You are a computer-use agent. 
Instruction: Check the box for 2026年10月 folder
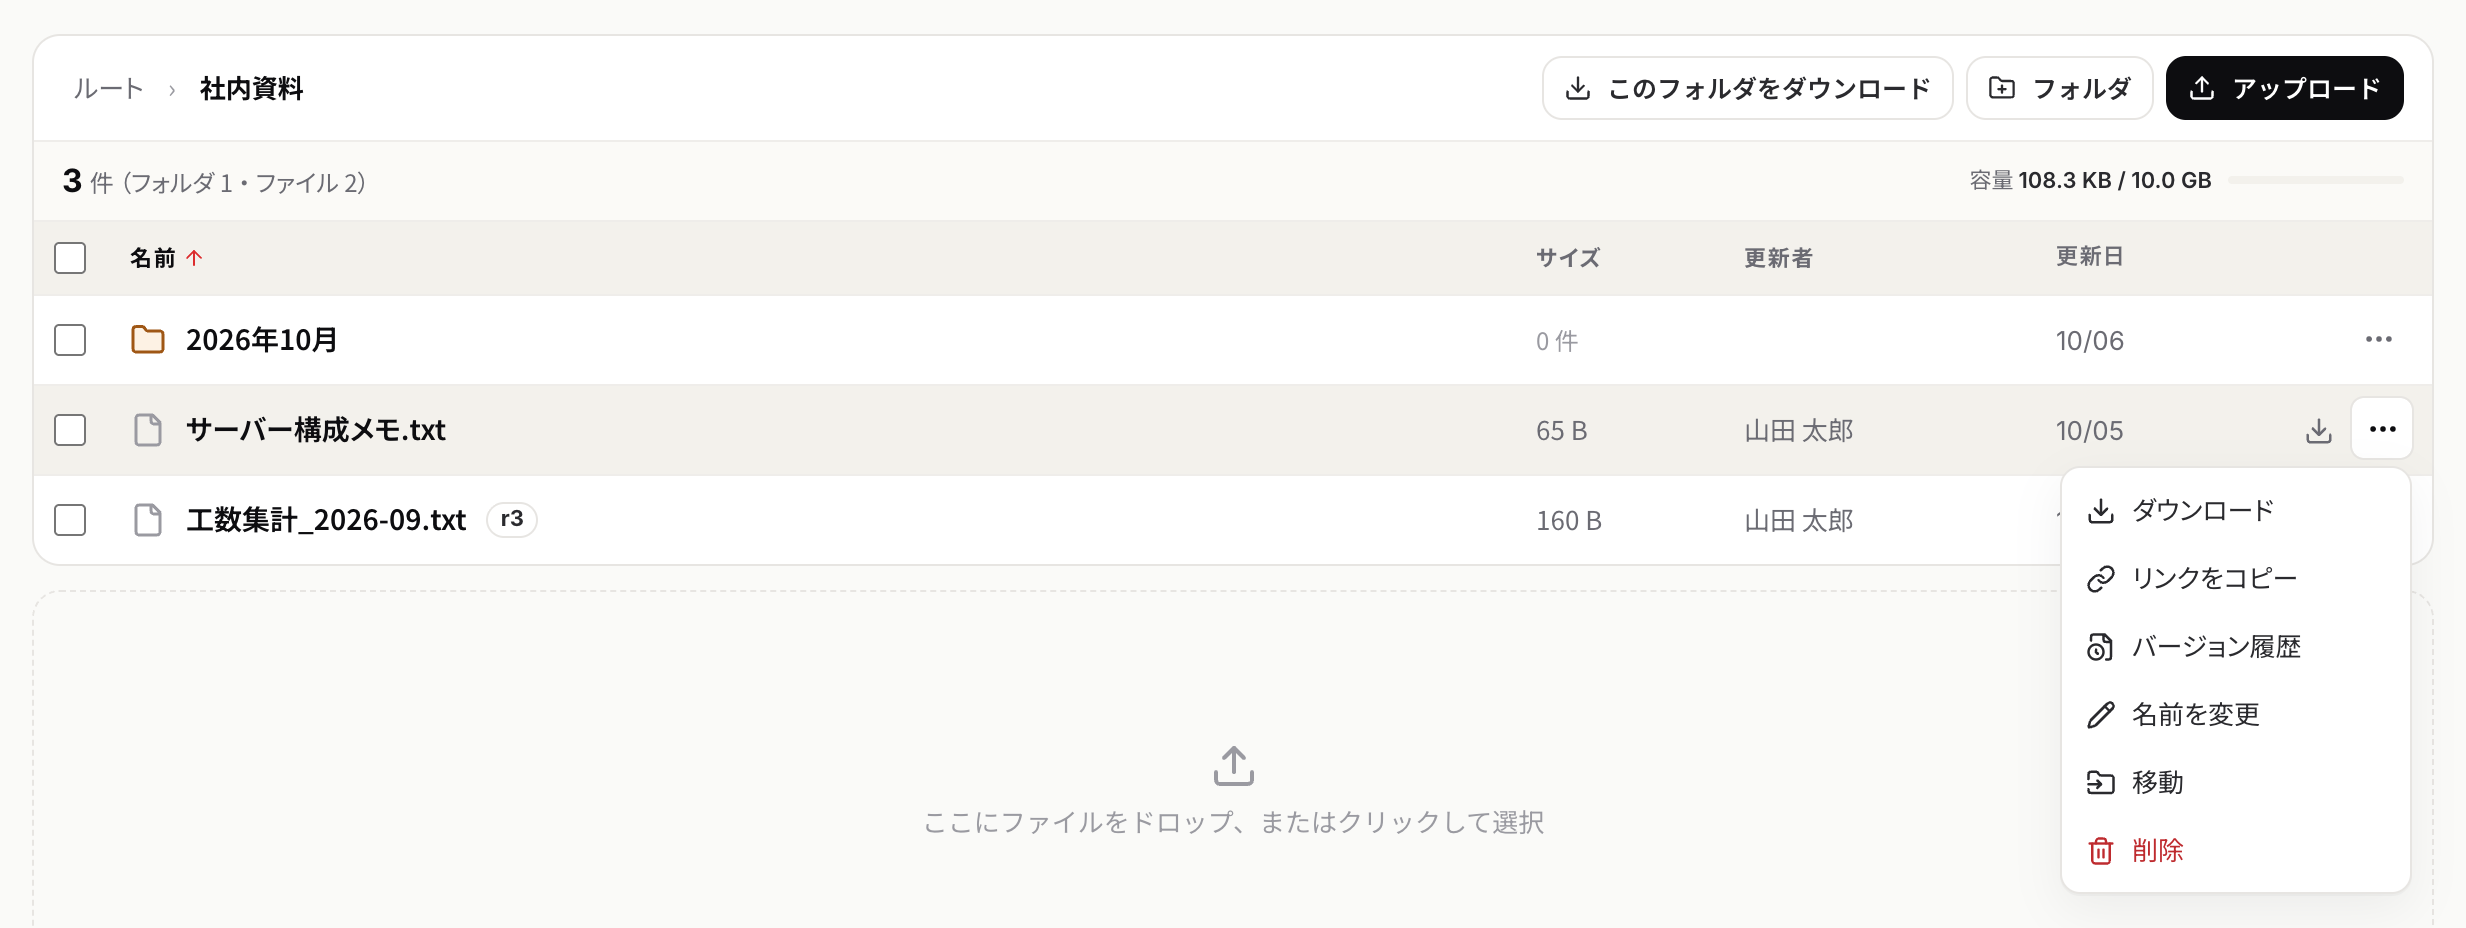tap(70, 340)
